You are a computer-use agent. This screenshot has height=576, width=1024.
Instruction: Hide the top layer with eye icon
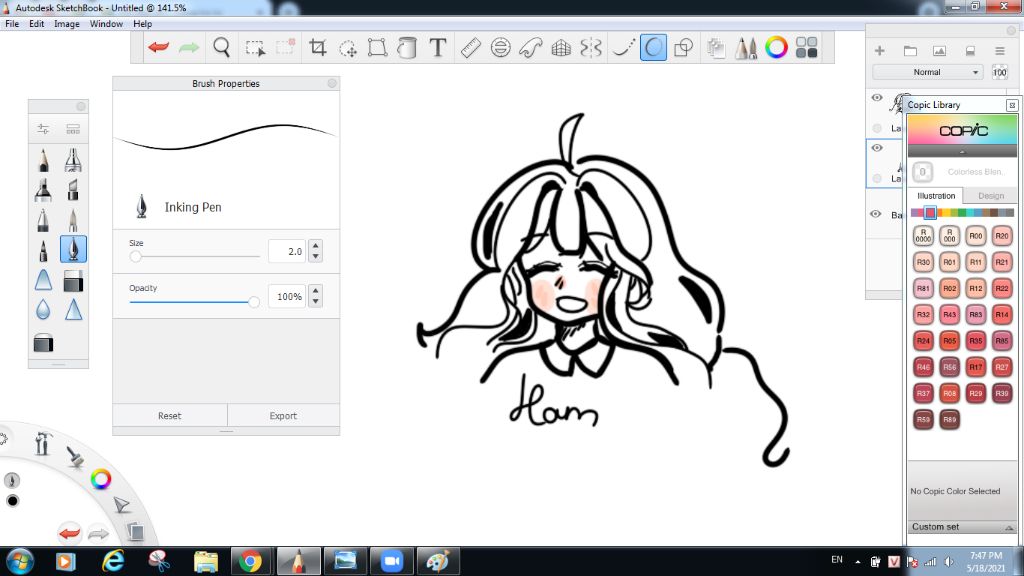pos(877,98)
